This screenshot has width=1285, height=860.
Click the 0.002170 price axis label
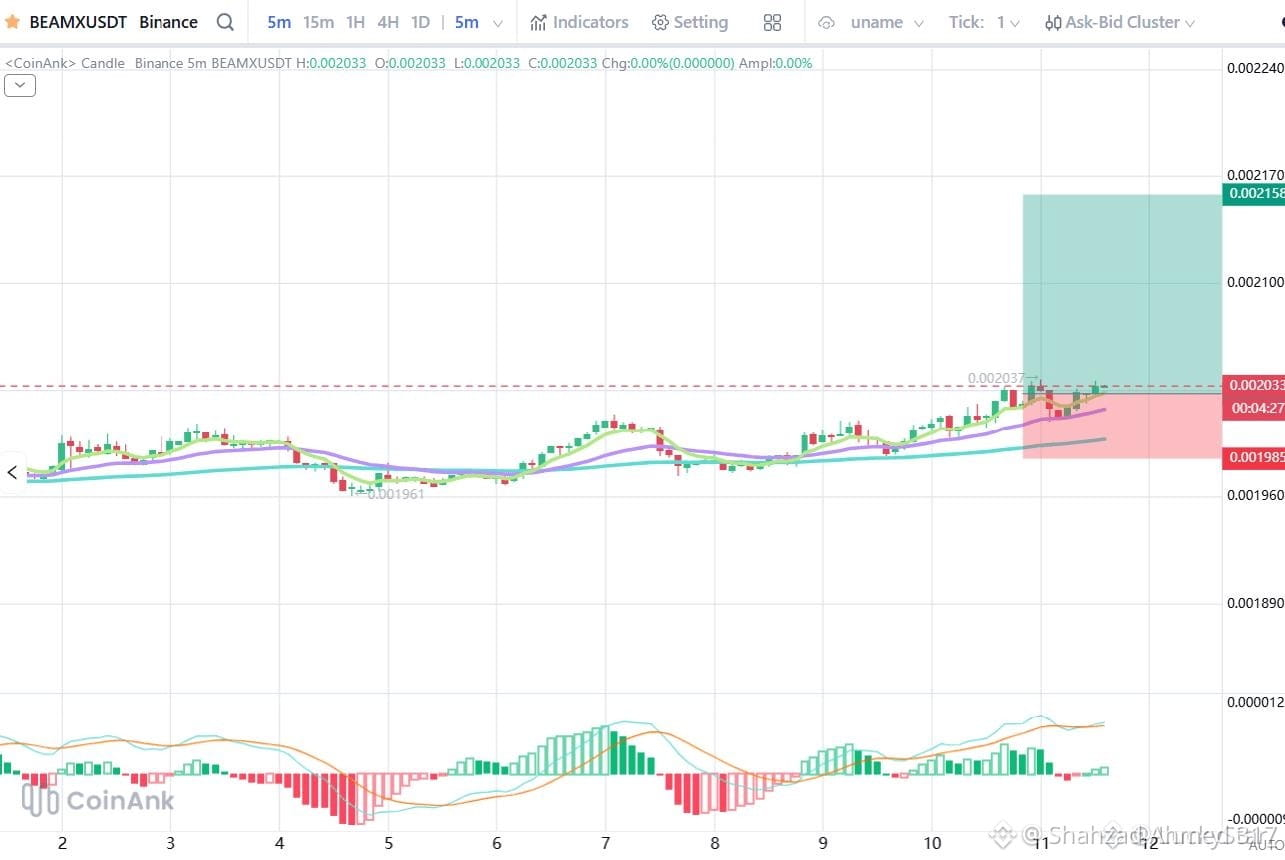click(x=1255, y=175)
